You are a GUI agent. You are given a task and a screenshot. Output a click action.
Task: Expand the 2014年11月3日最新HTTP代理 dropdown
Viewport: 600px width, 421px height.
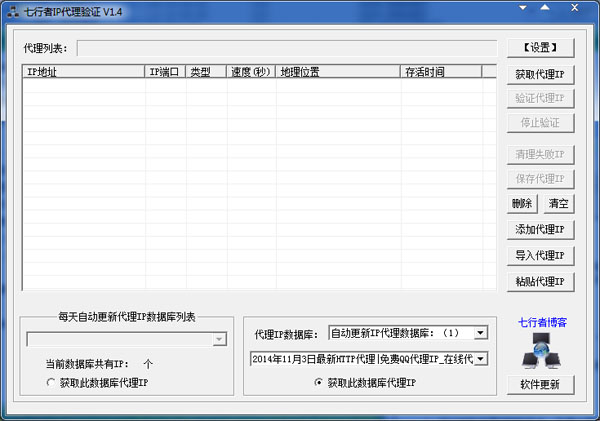(x=481, y=359)
